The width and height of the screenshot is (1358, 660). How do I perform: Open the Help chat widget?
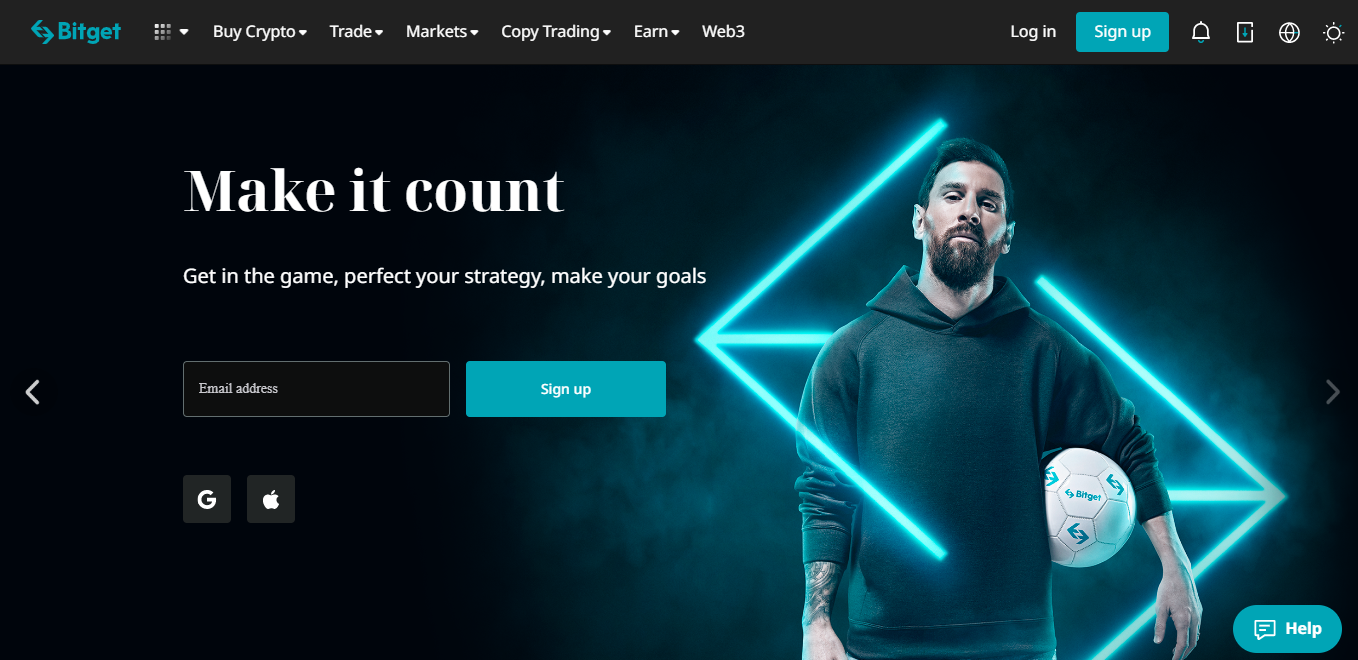click(1287, 629)
